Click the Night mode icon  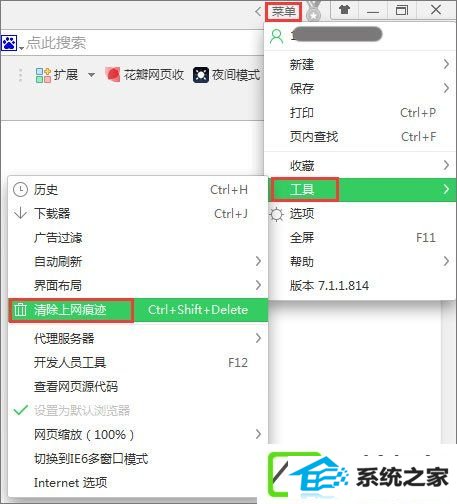201,75
